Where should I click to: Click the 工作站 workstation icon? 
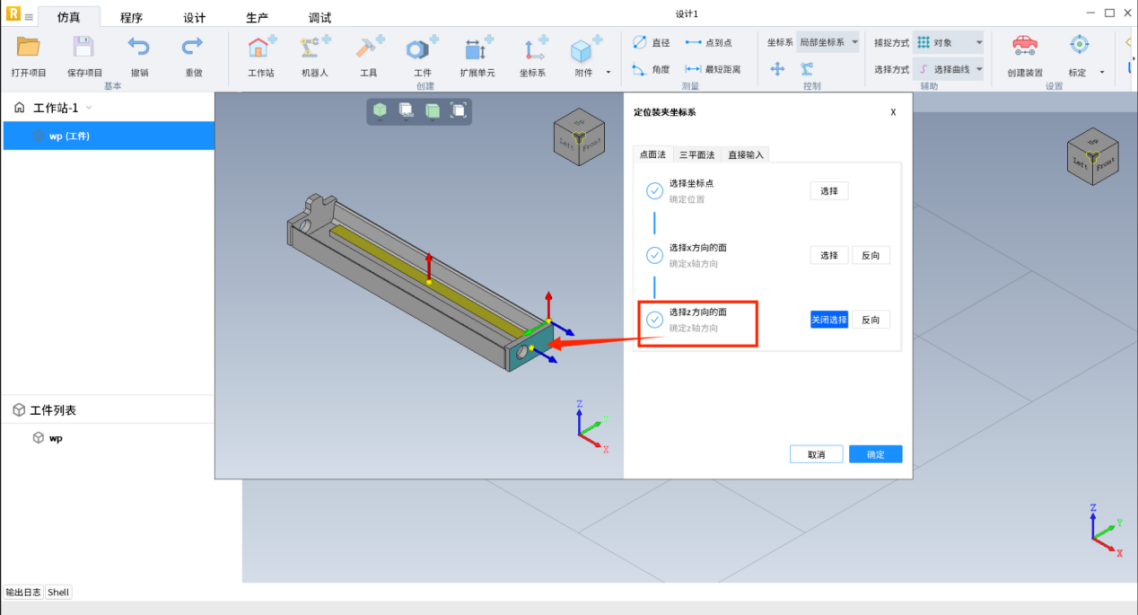pos(261,48)
